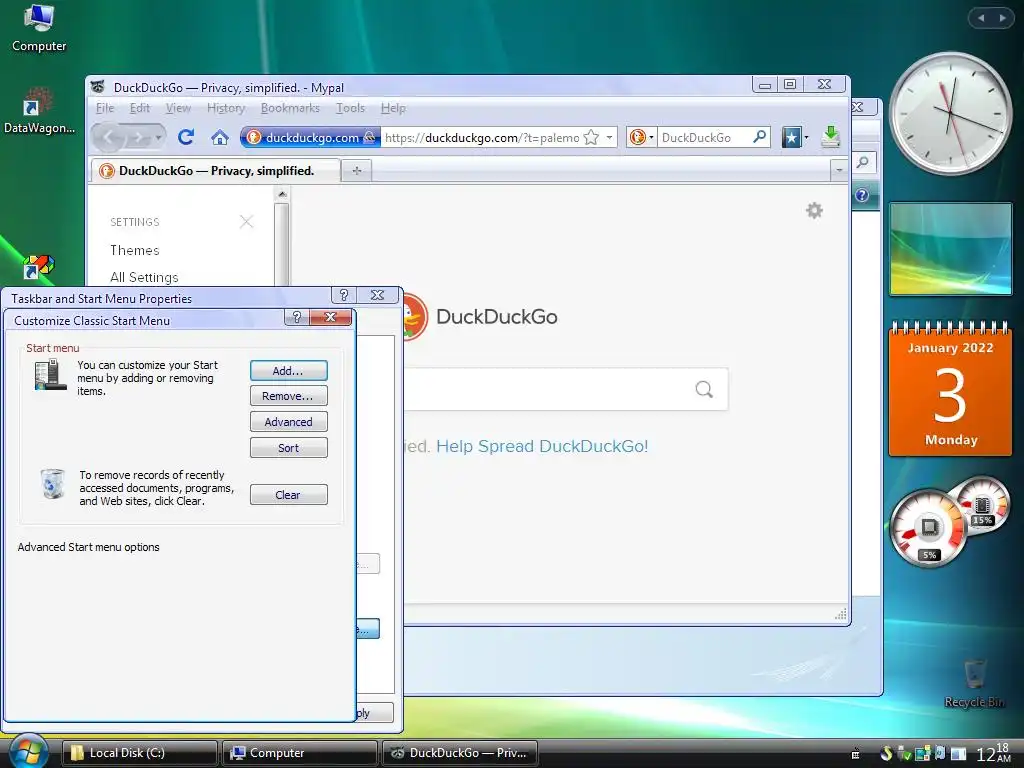Image resolution: width=1024 pixels, height=768 pixels.
Task: Click the DuckDuckGo page settings gear
Action: coord(814,210)
